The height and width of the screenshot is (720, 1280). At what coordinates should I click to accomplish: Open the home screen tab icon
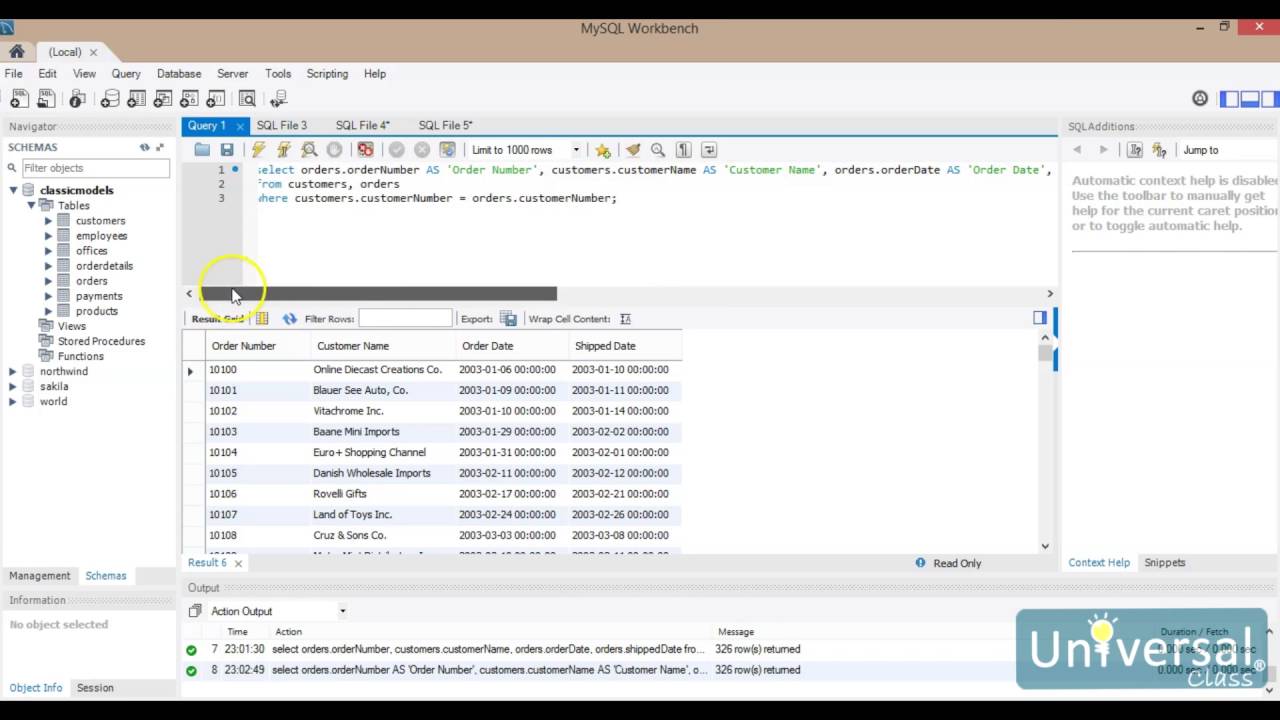pyautogui.click(x=16, y=52)
